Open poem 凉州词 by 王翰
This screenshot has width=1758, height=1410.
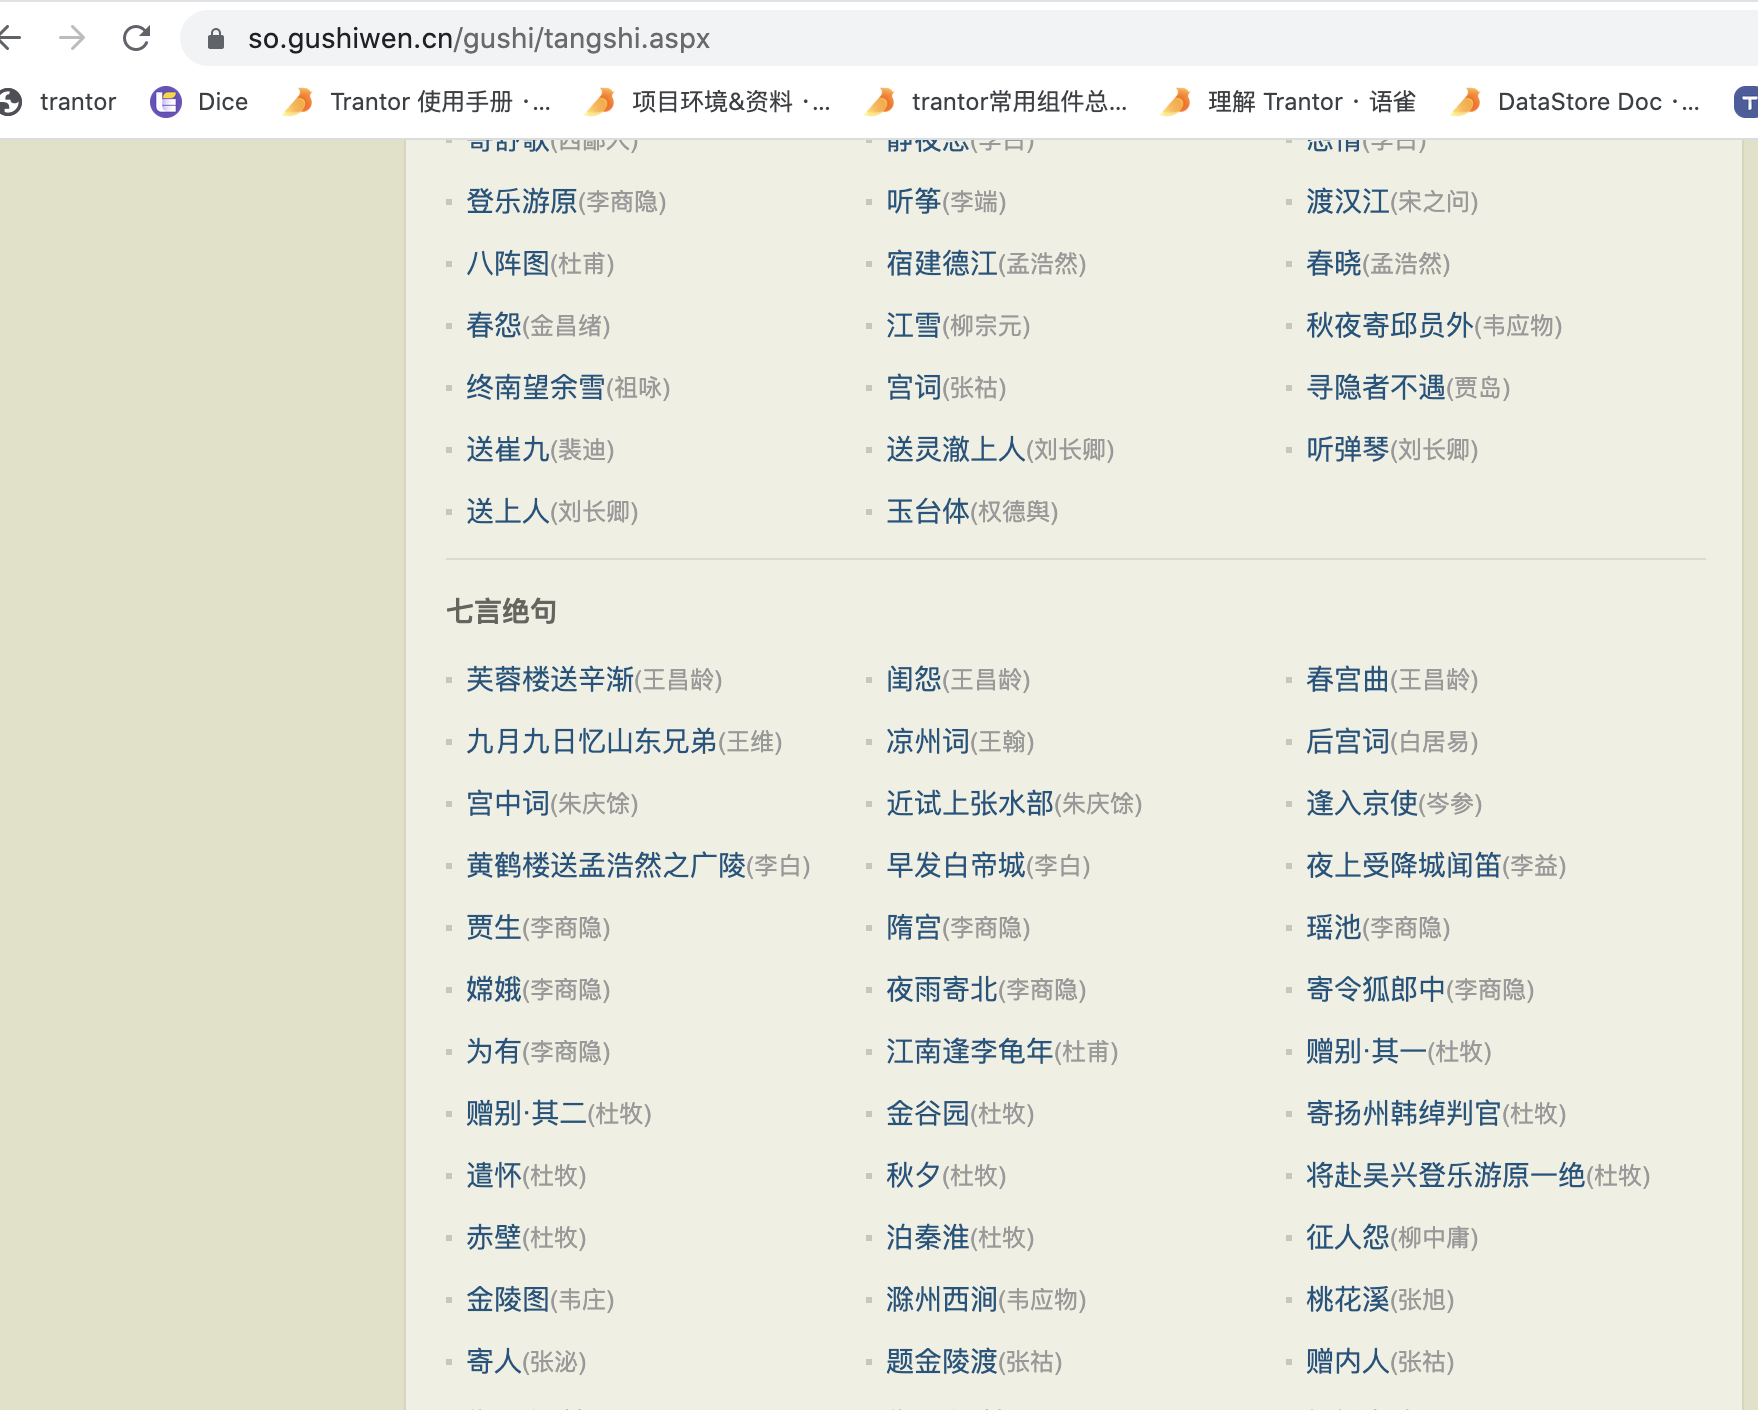928,742
